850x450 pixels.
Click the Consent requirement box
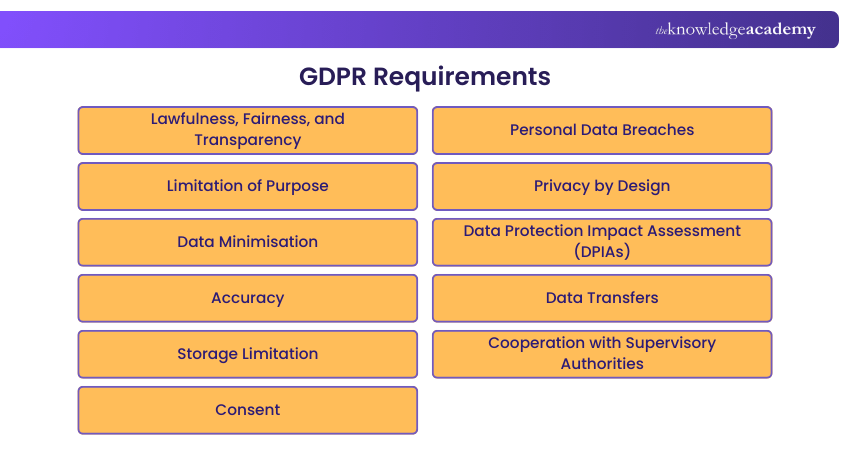tap(247, 410)
